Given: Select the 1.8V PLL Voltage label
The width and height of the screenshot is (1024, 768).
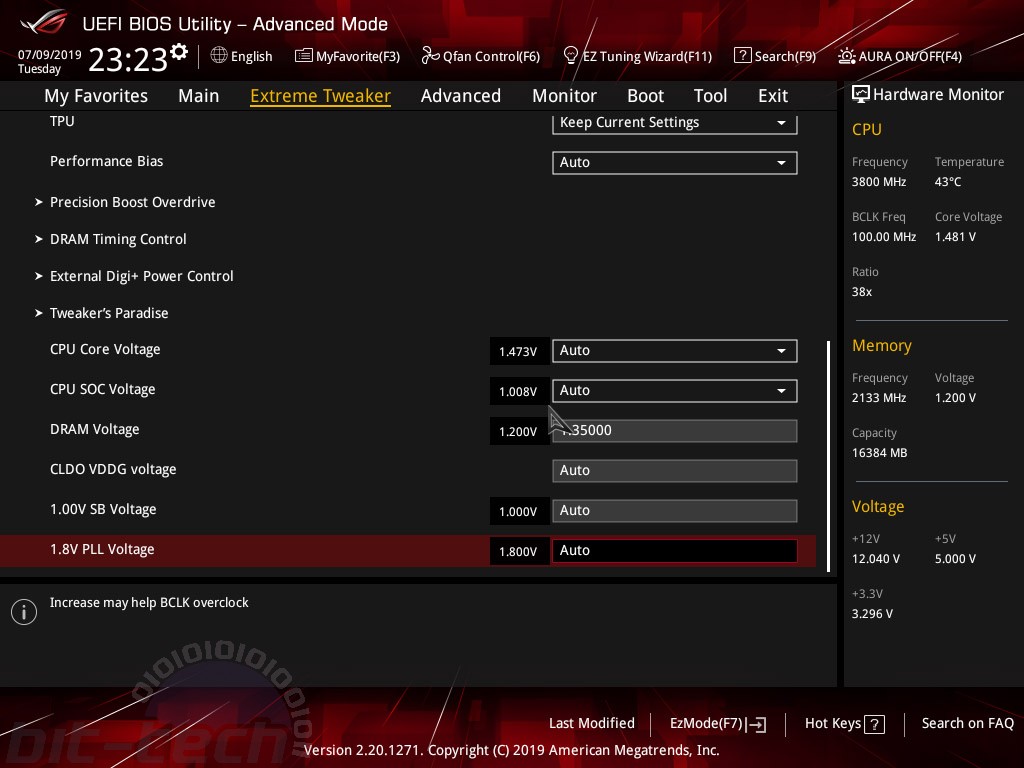Looking at the screenshot, I should [x=102, y=549].
